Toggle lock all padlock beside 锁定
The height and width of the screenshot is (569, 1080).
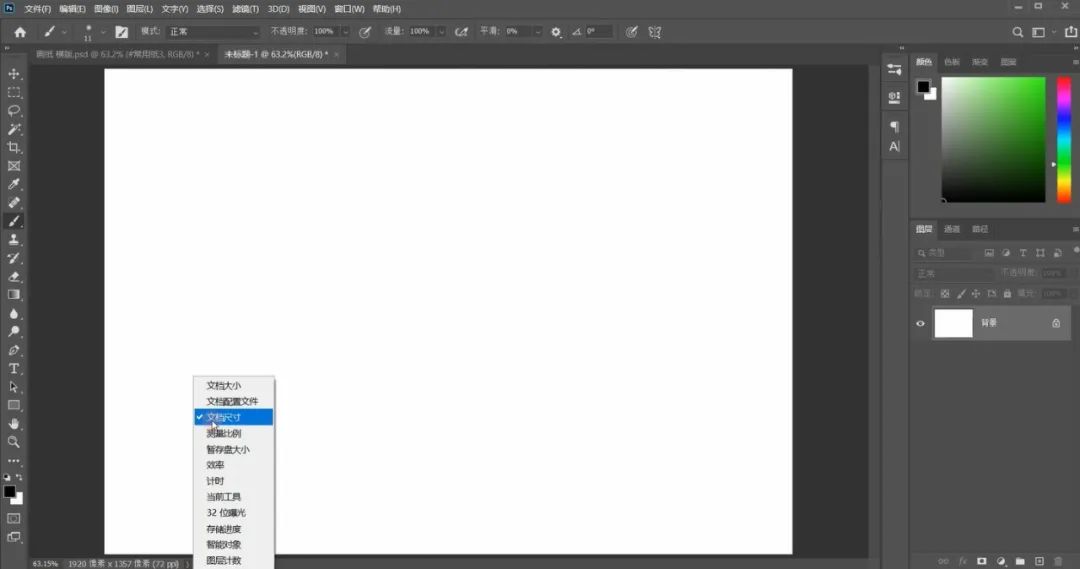point(1007,293)
